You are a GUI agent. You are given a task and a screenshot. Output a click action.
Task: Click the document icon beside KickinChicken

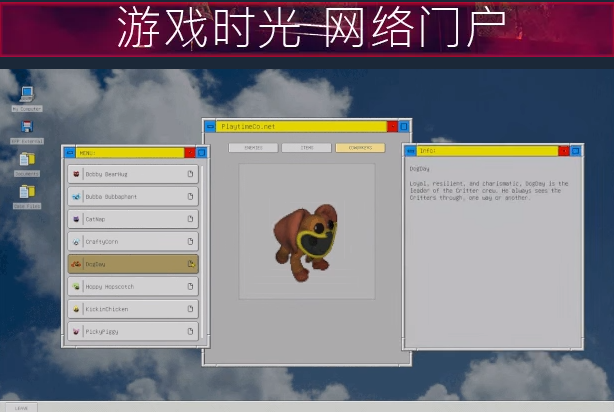coord(190,309)
